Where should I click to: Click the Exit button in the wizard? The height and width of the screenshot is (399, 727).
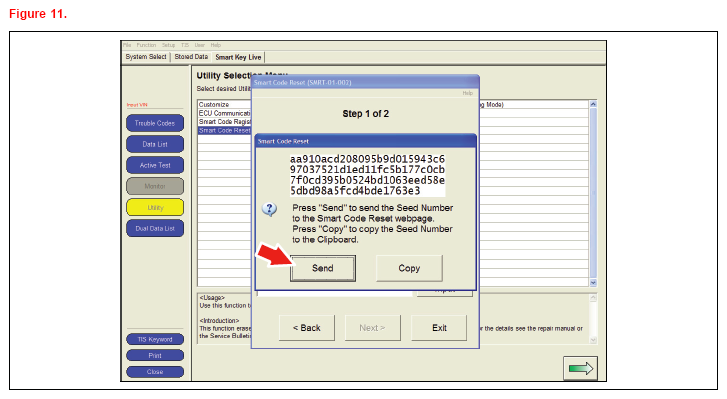(439, 328)
